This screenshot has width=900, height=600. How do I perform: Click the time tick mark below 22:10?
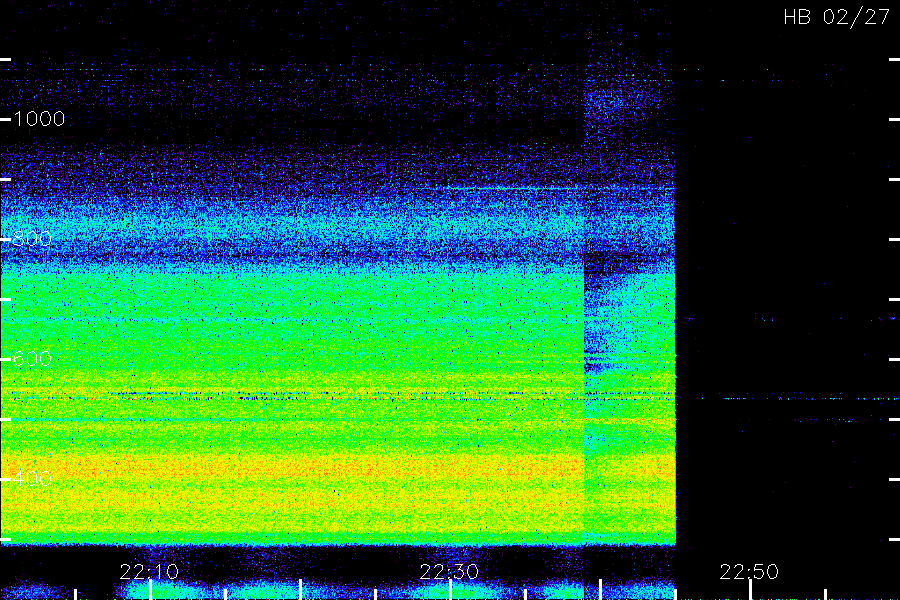point(150,590)
